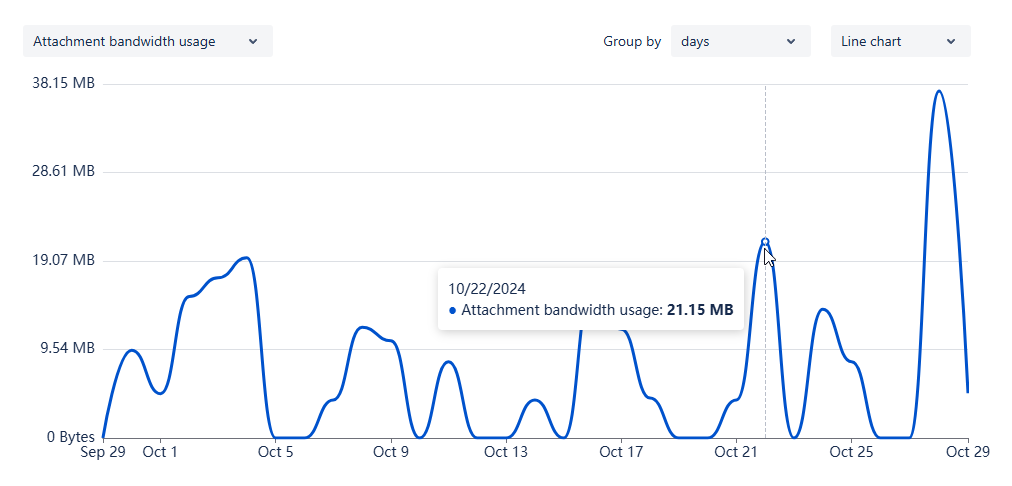Click the 10/22/2024 date in tooltip
The height and width of the screenshot is (486, 1012).
click(x=487, y=288)
